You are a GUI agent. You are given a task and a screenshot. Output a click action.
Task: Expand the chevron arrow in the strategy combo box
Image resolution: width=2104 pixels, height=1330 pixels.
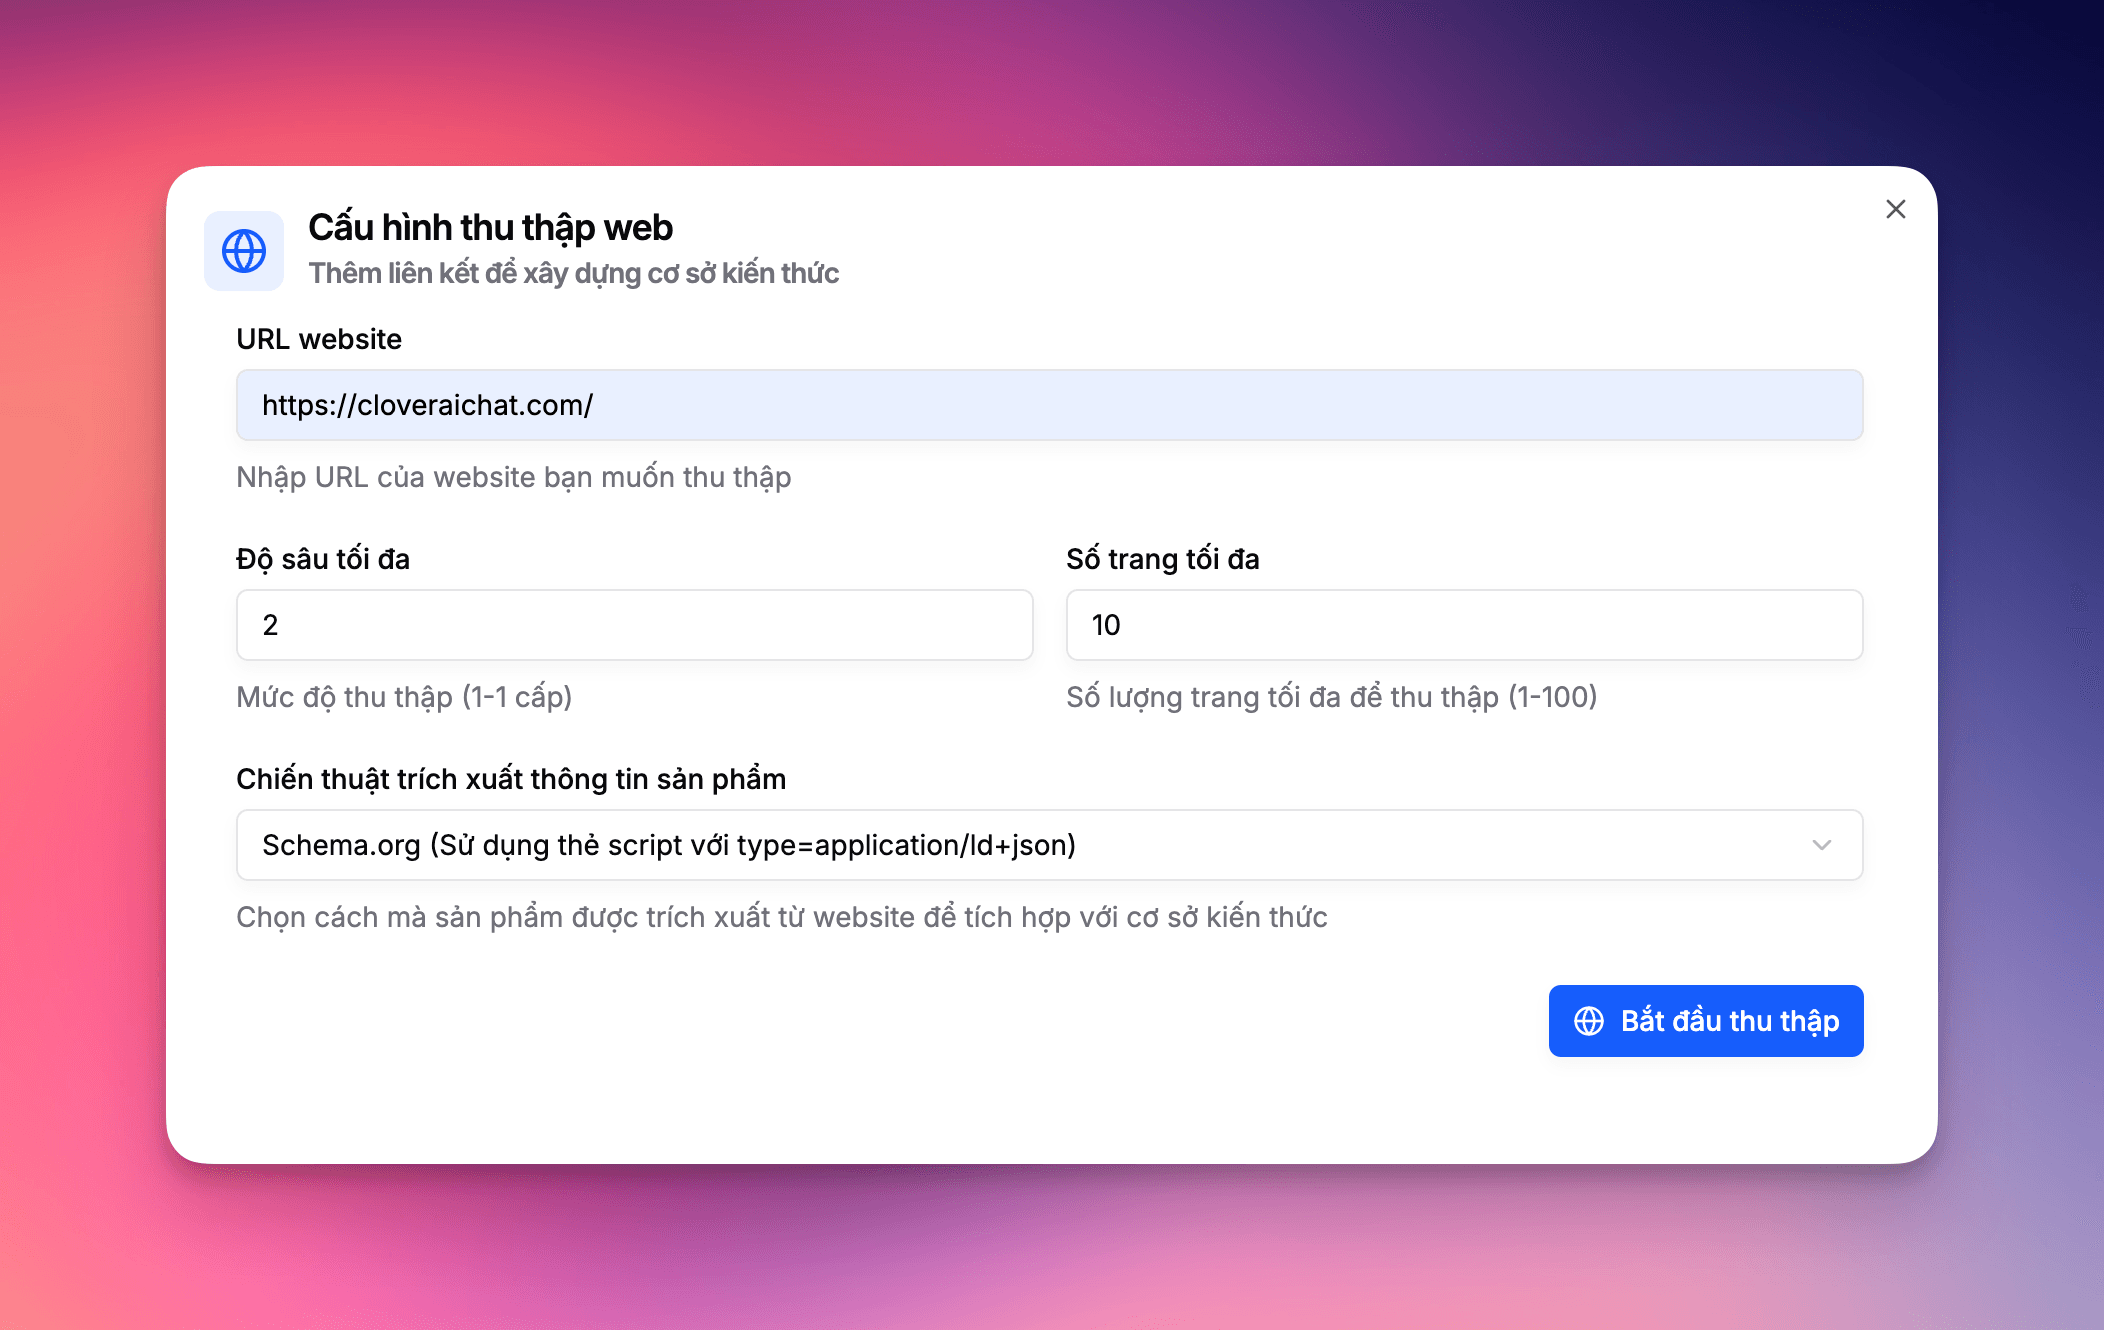tap(1821, 845)
